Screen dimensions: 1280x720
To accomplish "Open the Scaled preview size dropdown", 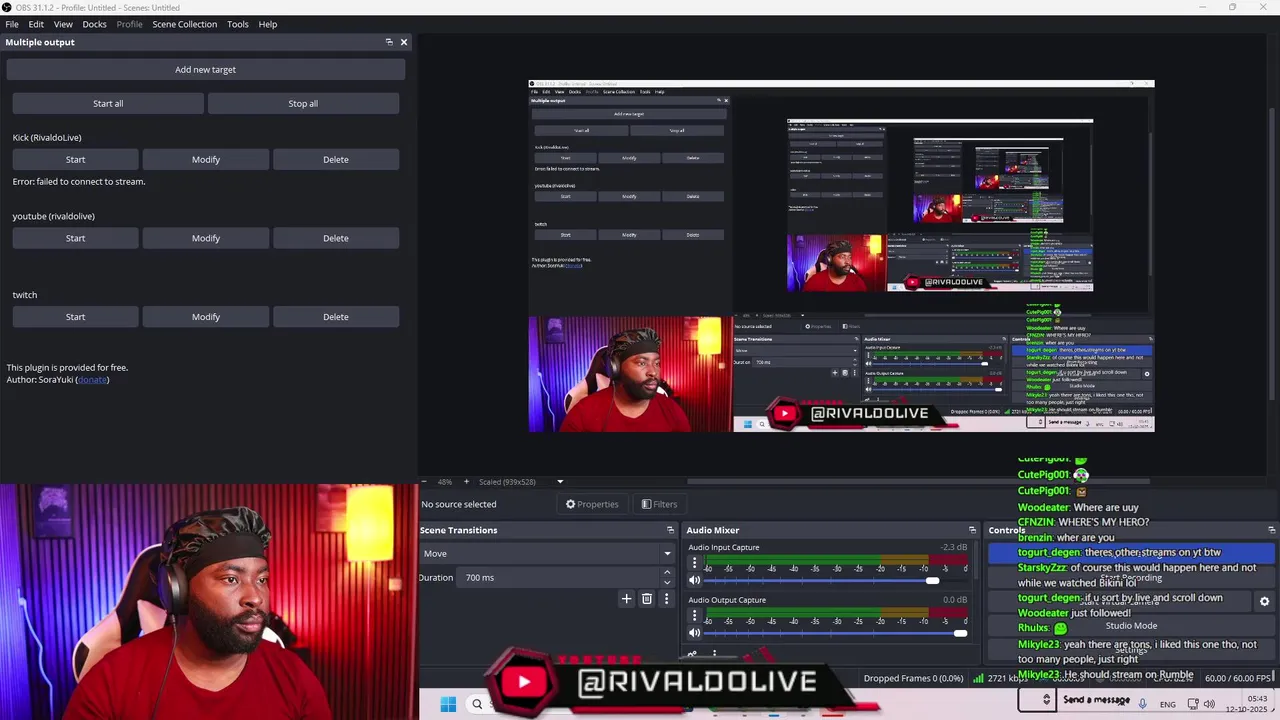I will click(560, 482).
